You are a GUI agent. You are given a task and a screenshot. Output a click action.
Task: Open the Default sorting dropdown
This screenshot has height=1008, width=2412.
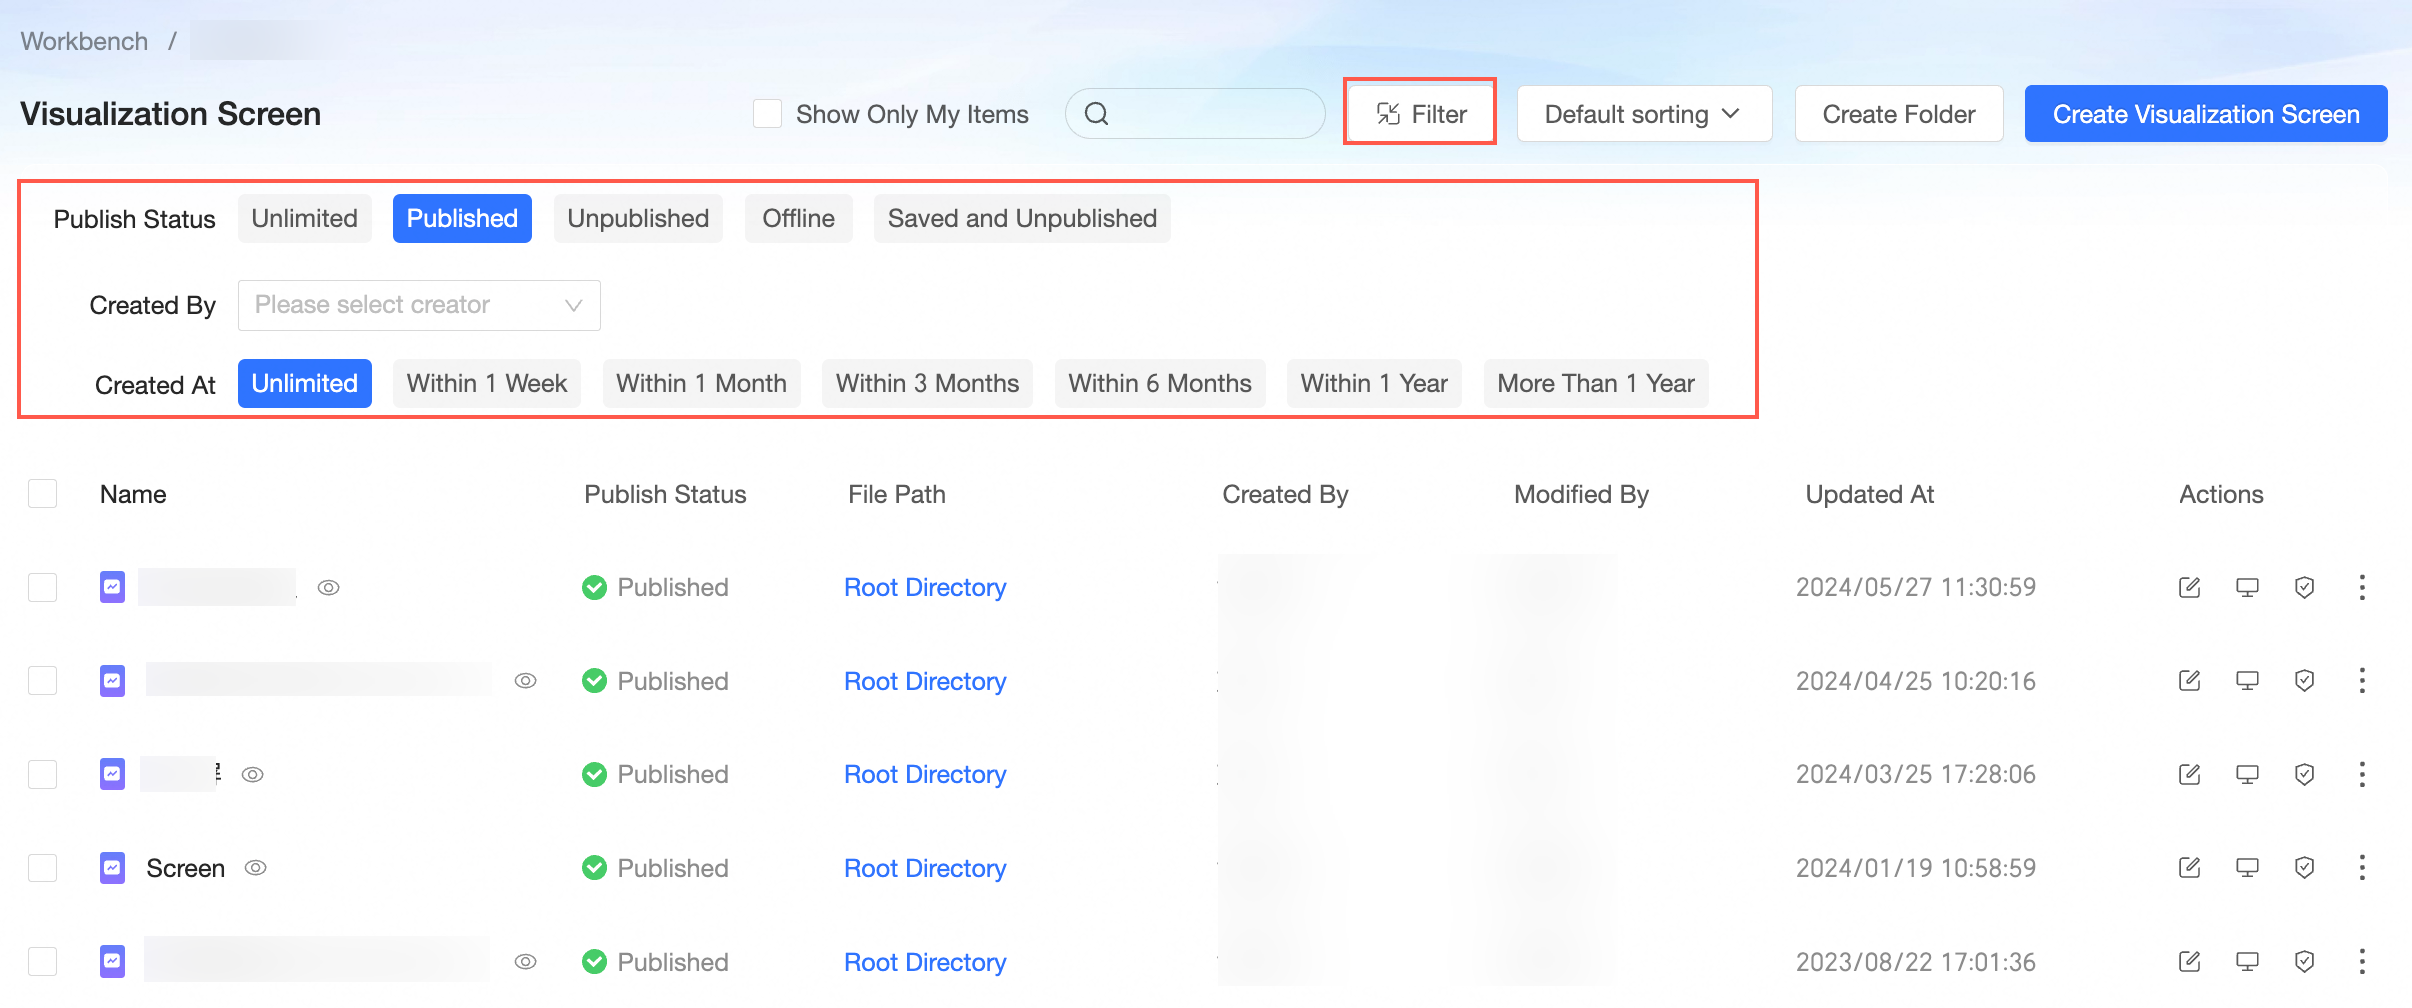(x=1644, y=114)
